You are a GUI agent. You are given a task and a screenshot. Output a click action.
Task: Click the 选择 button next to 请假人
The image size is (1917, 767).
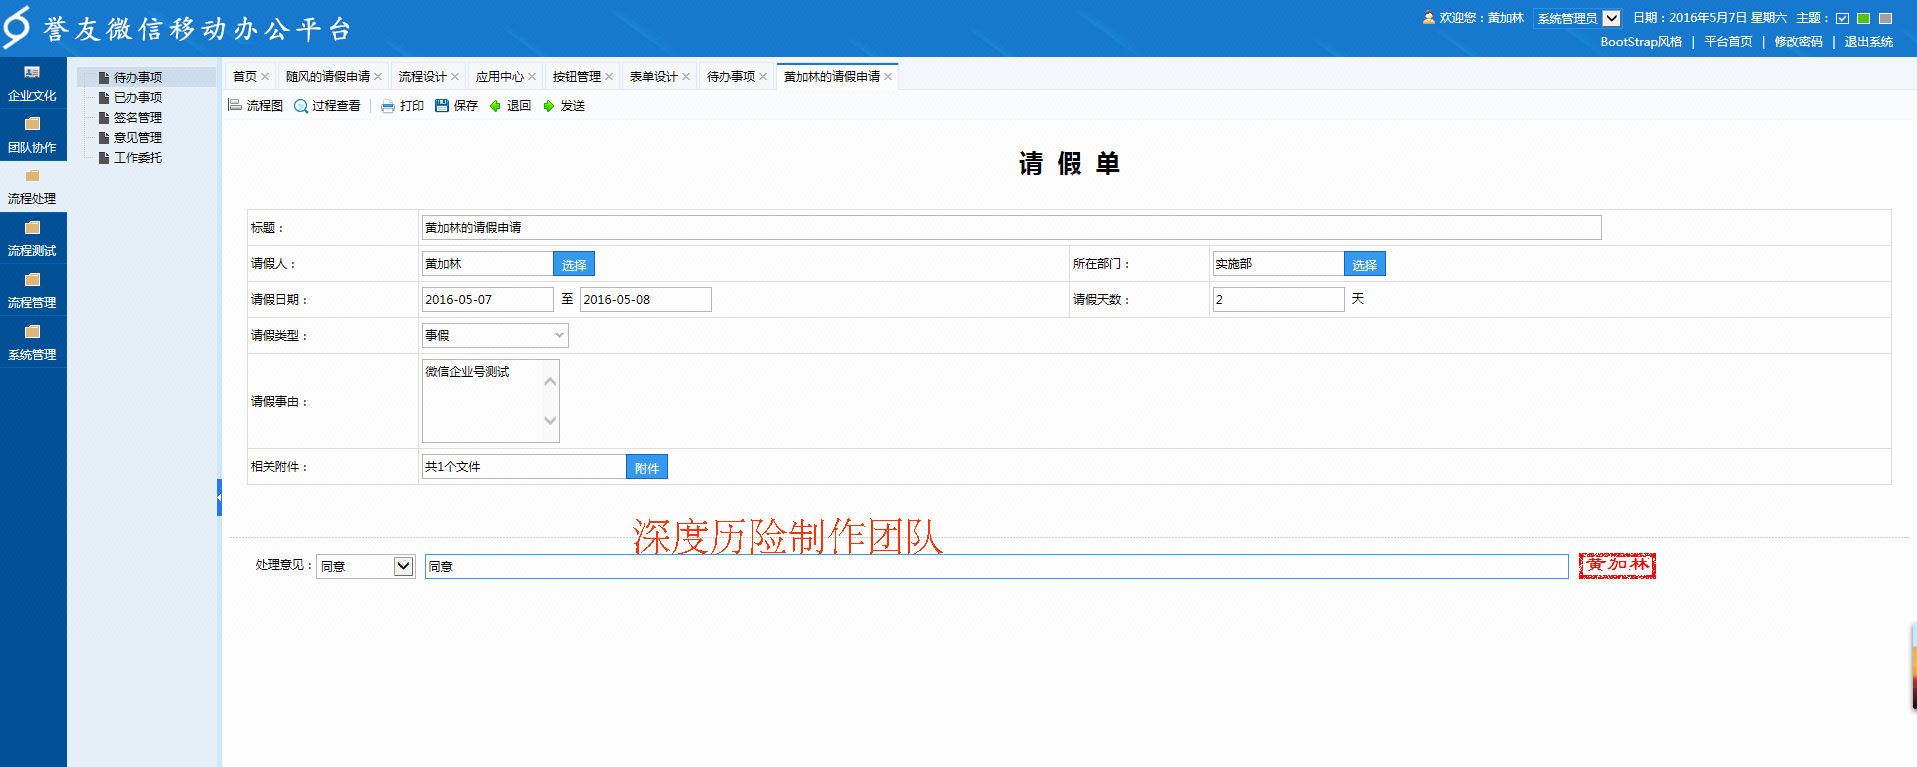coord(574,264)
